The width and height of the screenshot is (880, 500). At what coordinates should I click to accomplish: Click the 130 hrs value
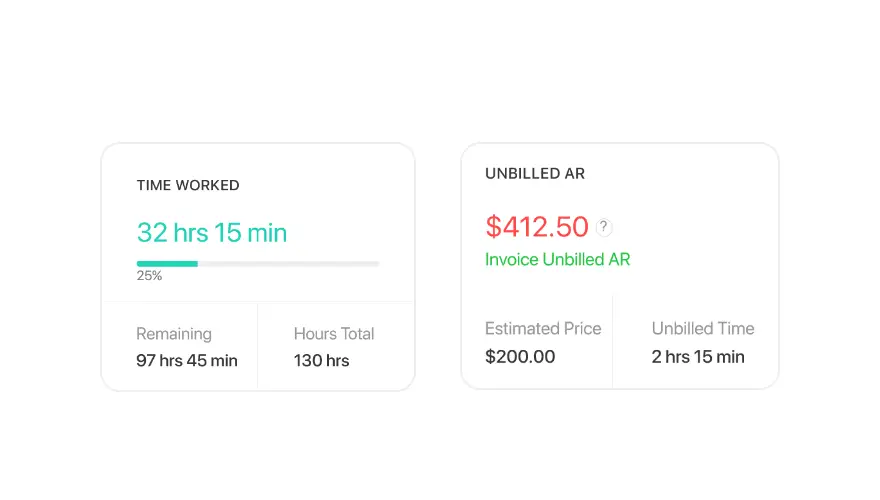pyautogui.click(x=322, y=360)
